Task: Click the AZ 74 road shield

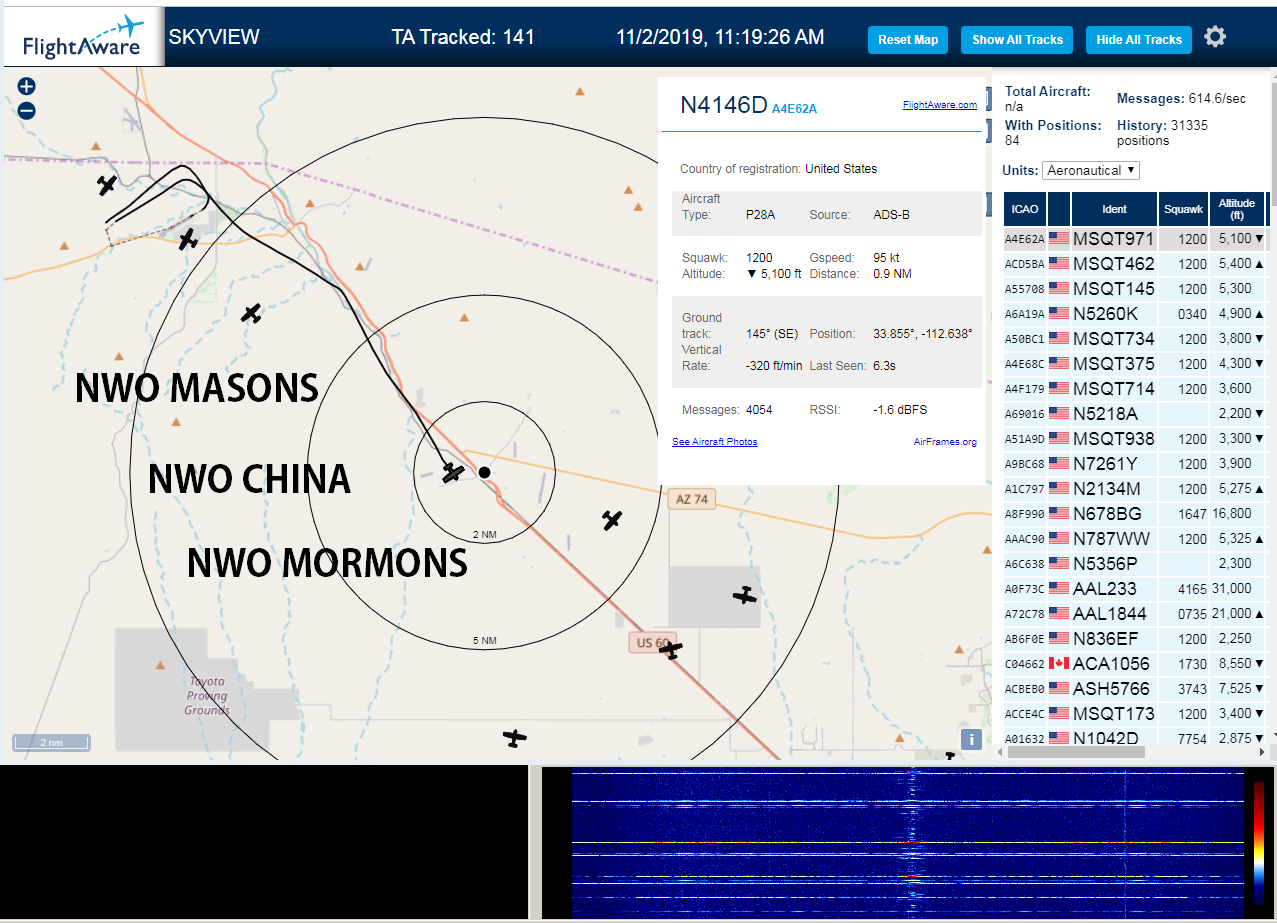Action: [x=692, y=499]
